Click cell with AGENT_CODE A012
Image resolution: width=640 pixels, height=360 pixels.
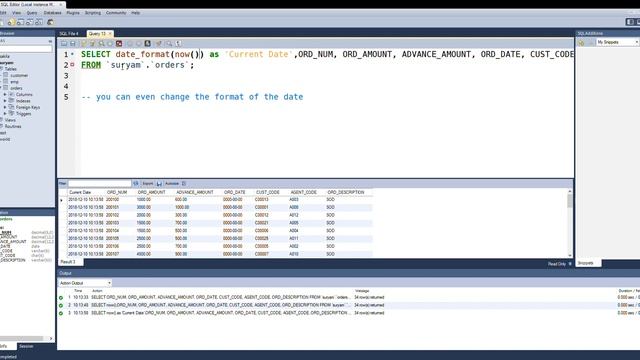click(x=294, y=215)
